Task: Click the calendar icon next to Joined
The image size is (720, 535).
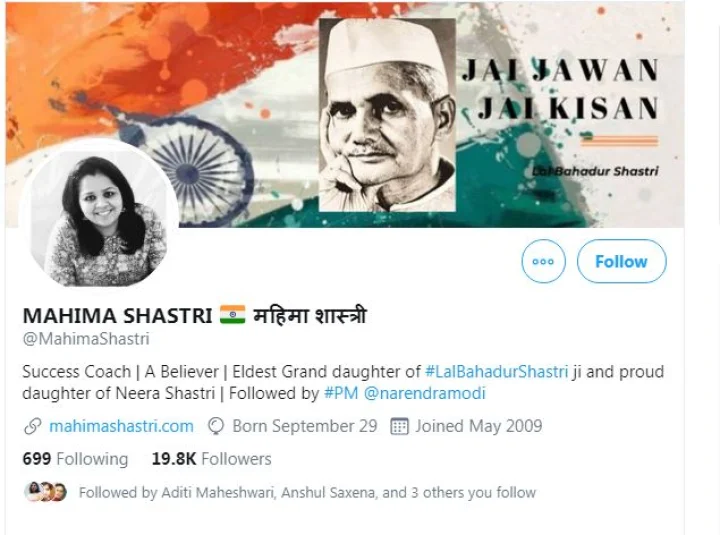Action: [x=399, y=426]
